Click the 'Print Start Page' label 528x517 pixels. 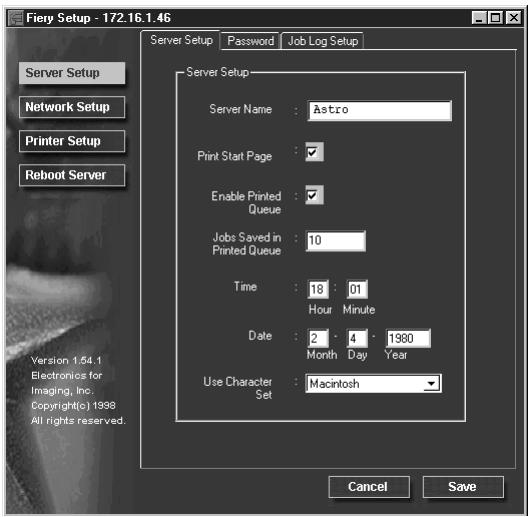point(234,156)
